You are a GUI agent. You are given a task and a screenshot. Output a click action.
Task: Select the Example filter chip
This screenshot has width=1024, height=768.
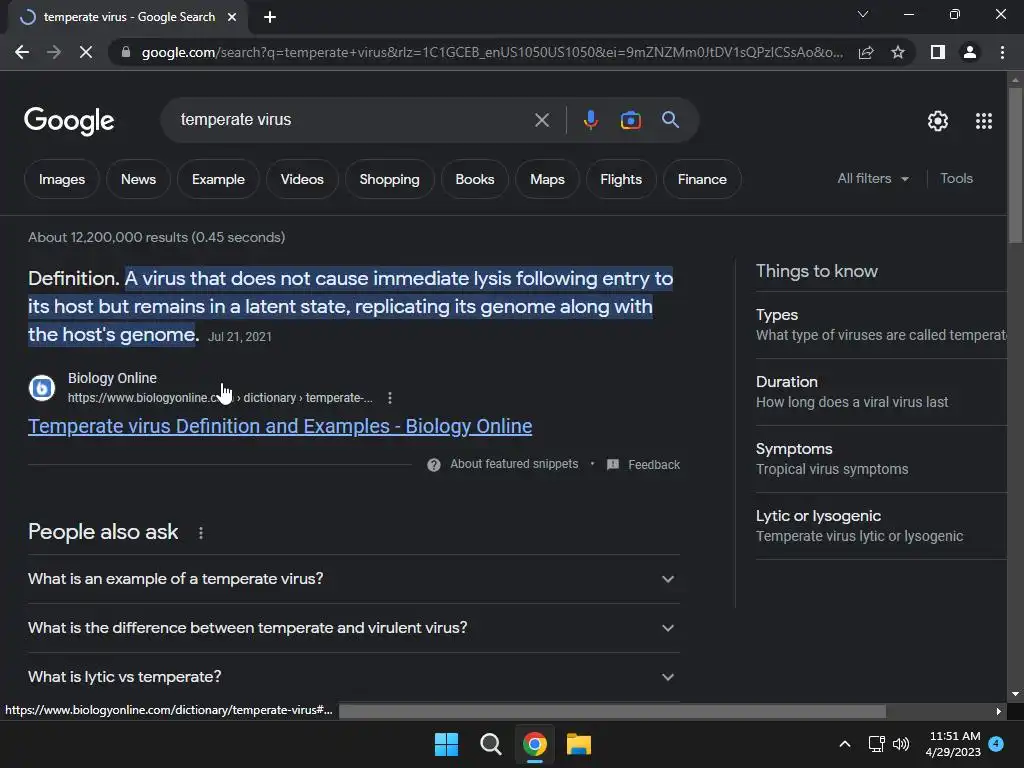point(218,179)
